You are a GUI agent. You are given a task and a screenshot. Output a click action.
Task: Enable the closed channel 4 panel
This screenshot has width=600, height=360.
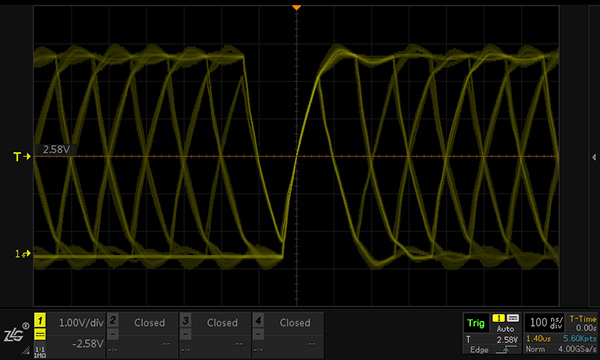tap(288, 335)
